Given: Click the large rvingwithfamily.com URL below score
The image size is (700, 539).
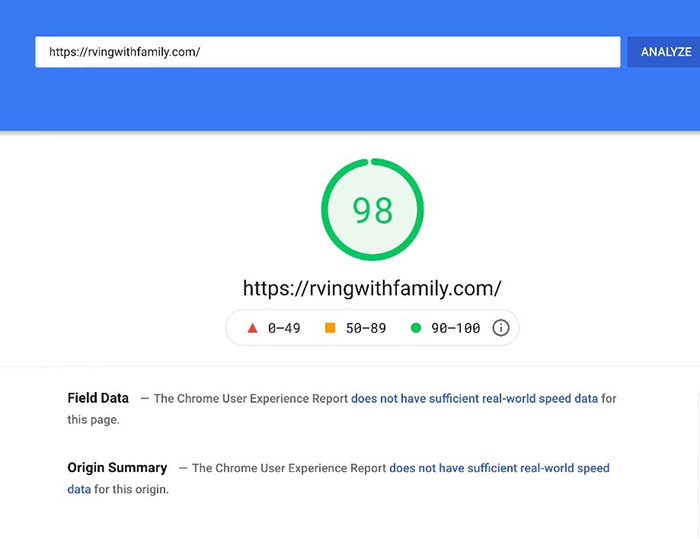Looking at the screenshot, I should click(x=372, y=288).
